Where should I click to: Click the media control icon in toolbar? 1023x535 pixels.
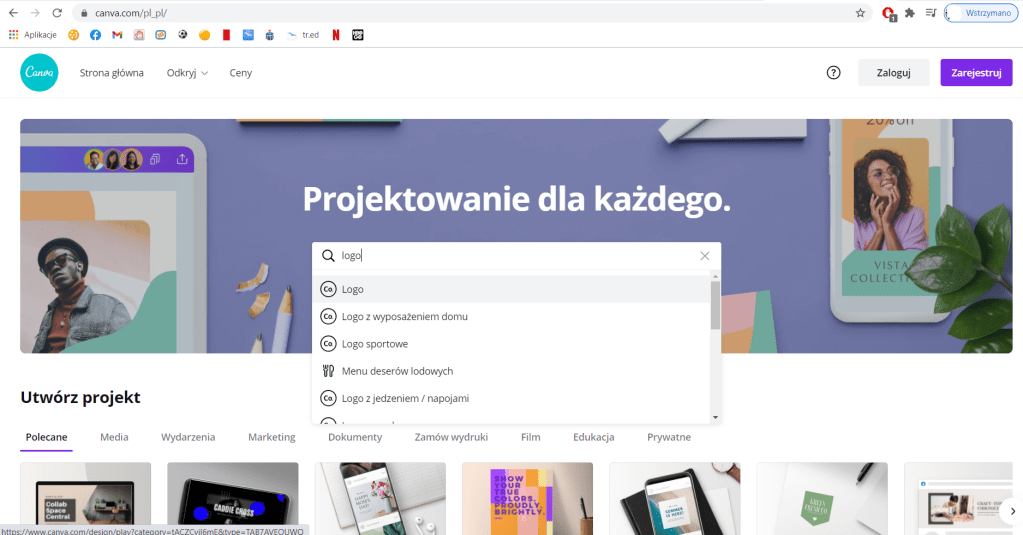(932, 13)
